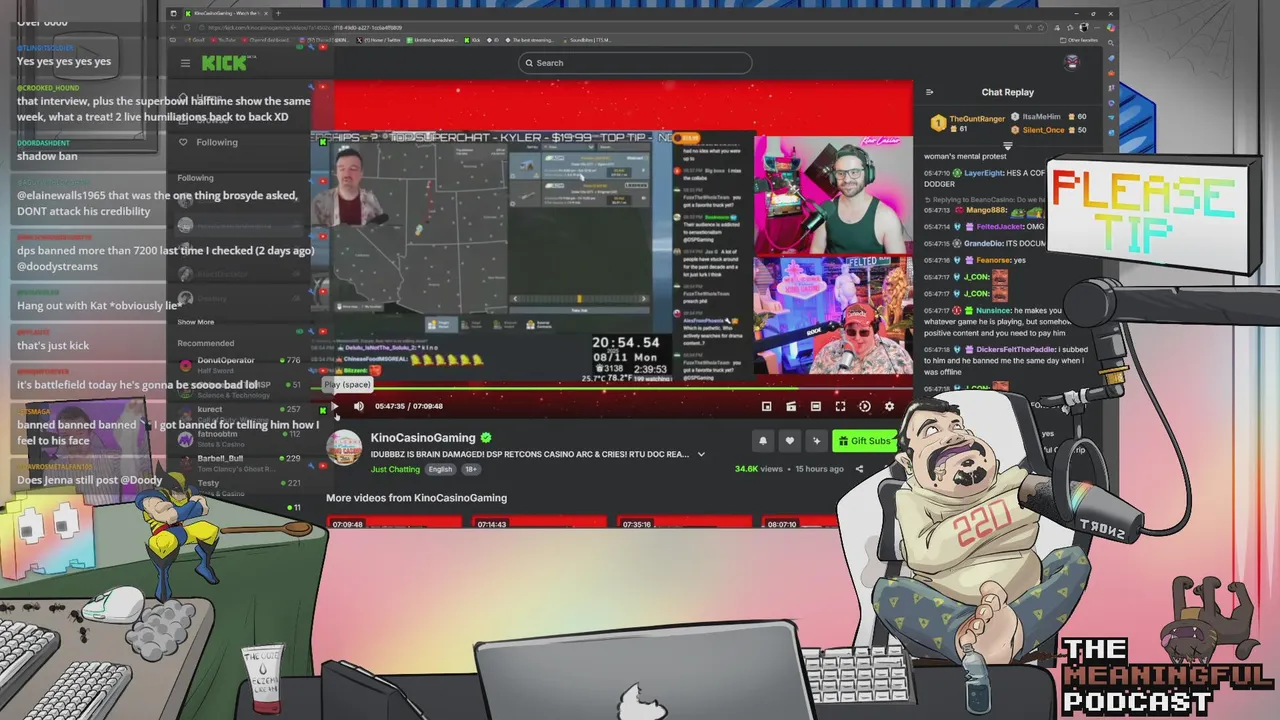Click chat username Nunsince
Image resolution: width=1280 pixels, height=720 pixels.
994,311
